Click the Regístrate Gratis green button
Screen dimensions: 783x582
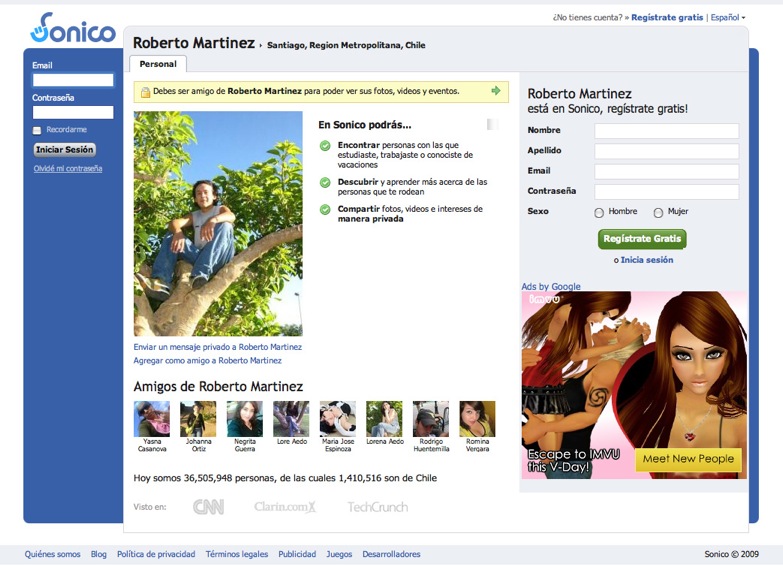[642, 239]
